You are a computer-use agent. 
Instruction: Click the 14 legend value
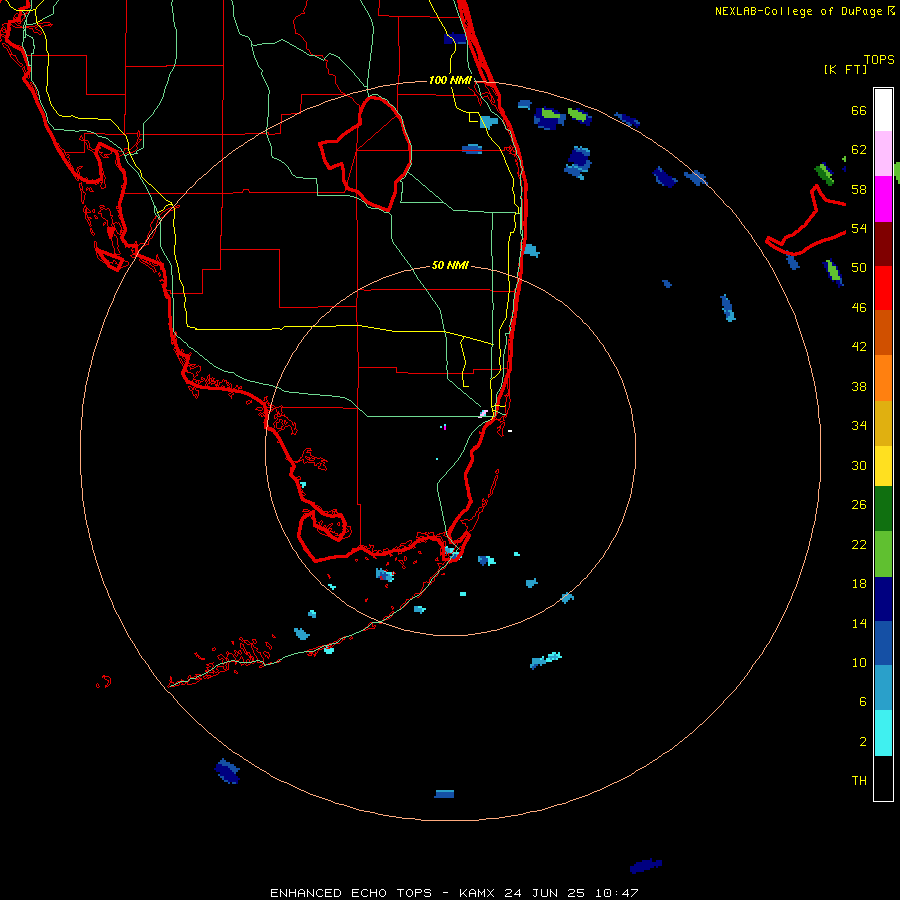point(859,623)
